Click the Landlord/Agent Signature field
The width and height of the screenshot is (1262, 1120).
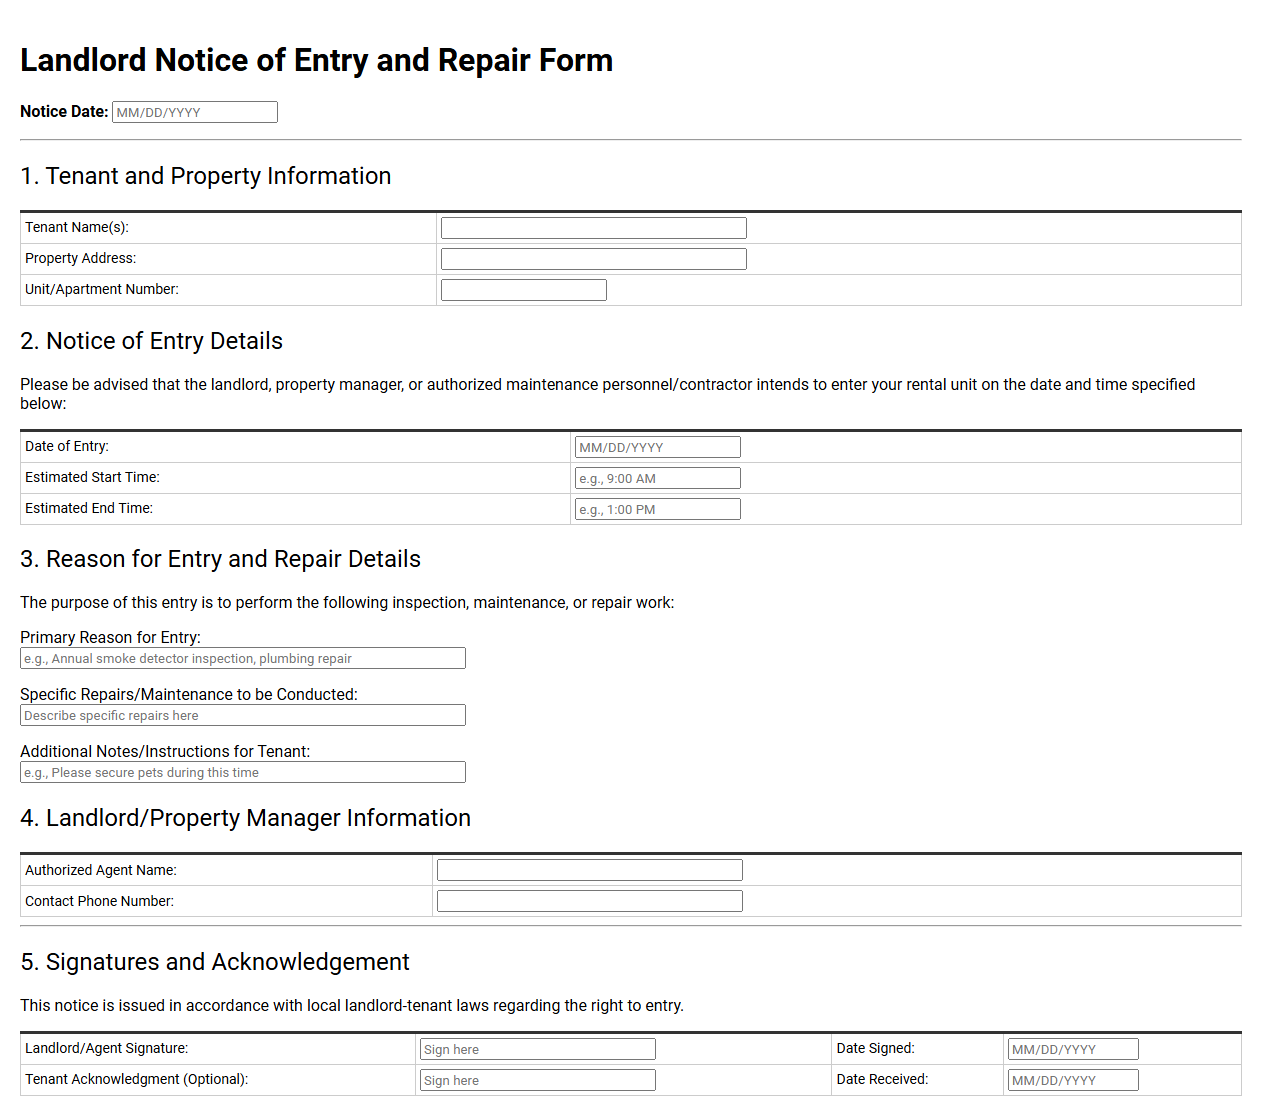[x=538, y=1049]
